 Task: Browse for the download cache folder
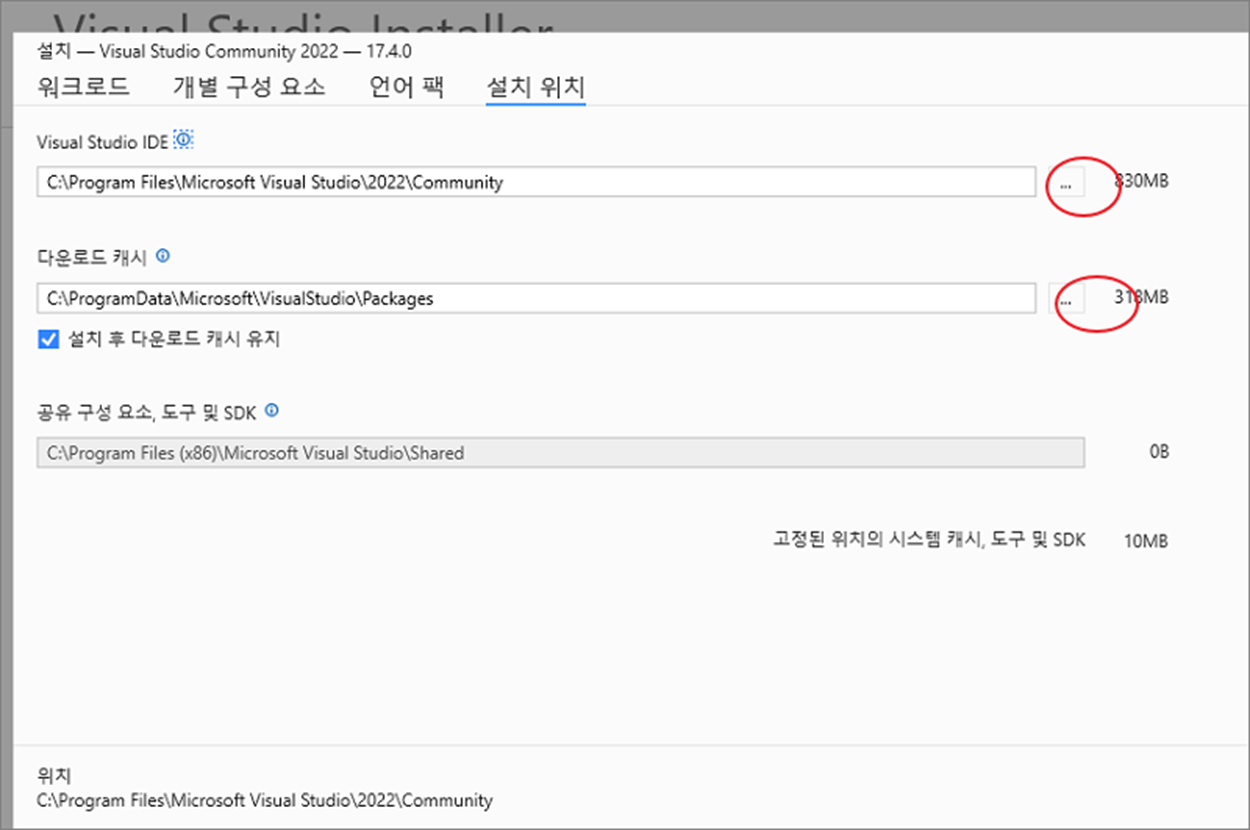1066,298
